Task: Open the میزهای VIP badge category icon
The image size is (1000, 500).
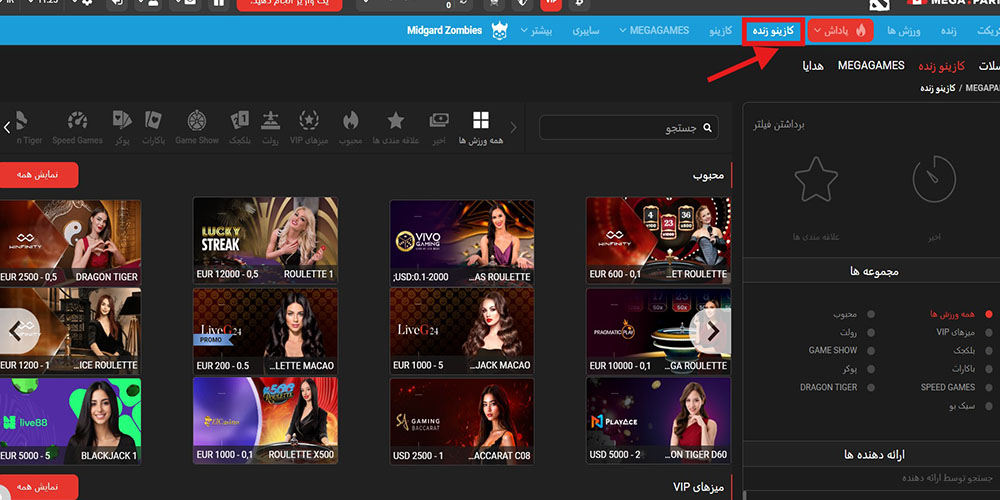Action: pyautogui.click(x=309, y=120)
